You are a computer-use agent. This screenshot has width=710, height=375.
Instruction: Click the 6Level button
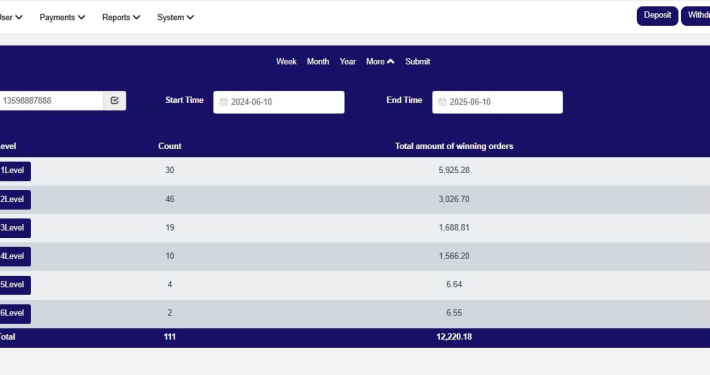[x=15, y=314]
